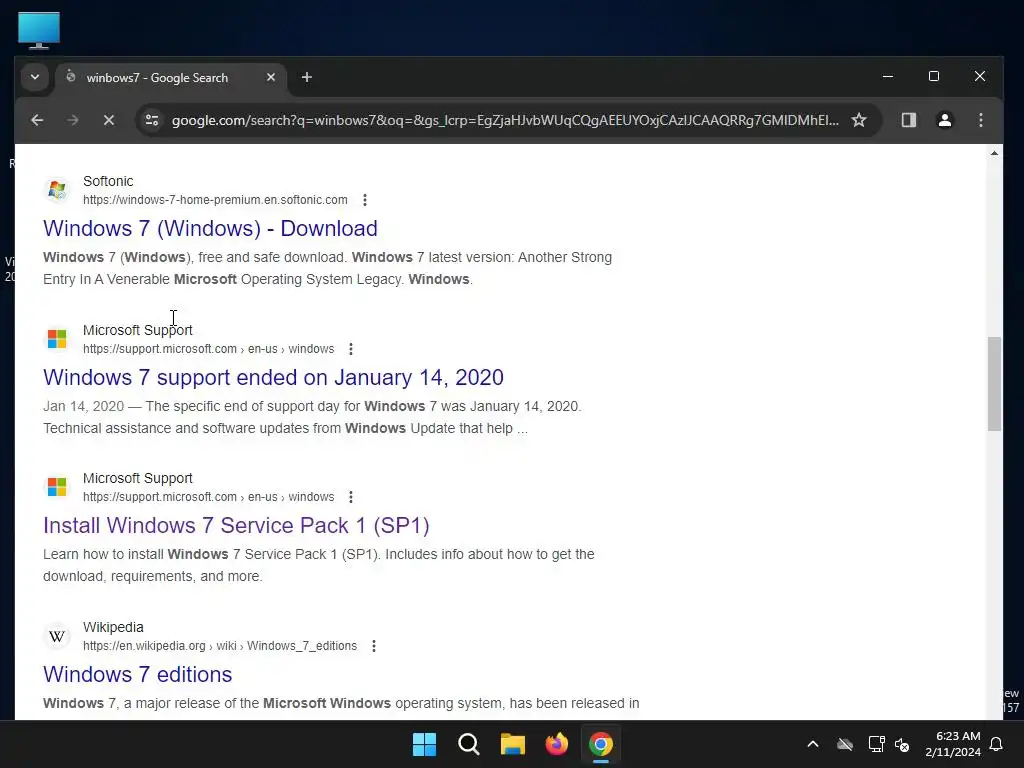Click the Wikipedia en.wikipedia.org URL text

(x=219, y=646)
